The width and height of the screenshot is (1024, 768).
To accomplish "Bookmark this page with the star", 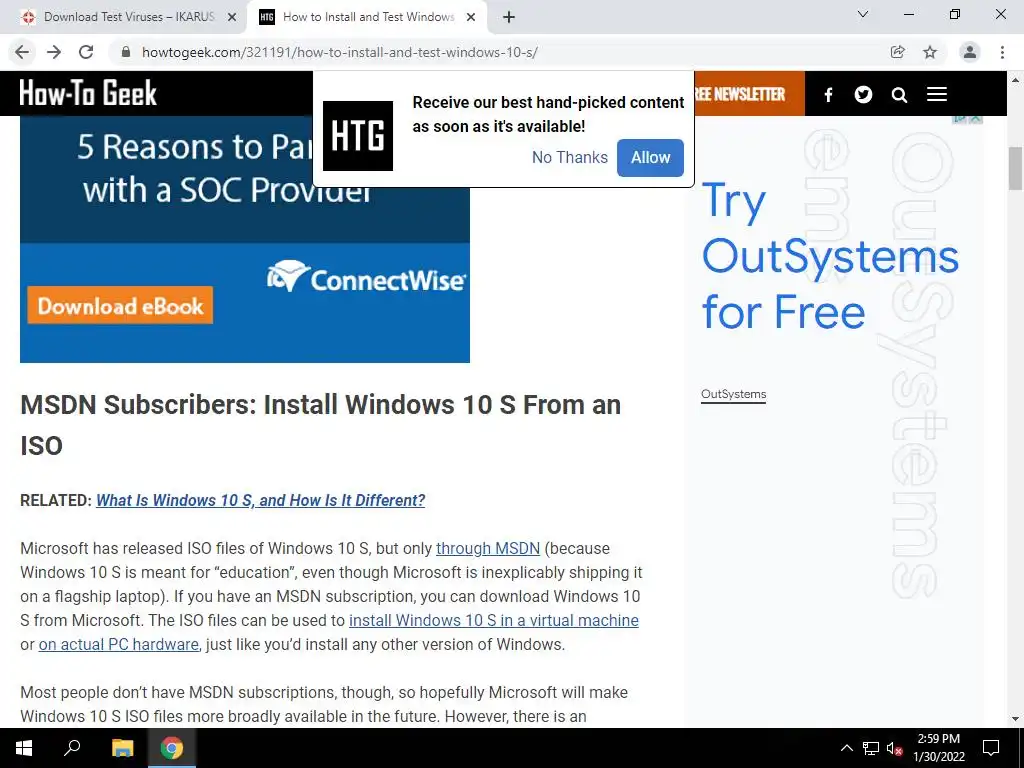I will pyautogui.click(x=930, y=52).
